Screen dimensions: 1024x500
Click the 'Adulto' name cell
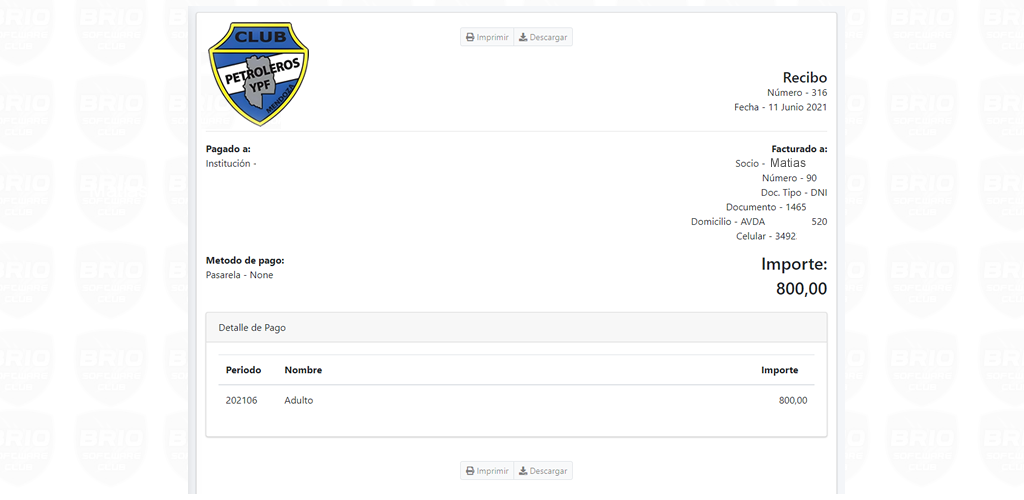298,401
